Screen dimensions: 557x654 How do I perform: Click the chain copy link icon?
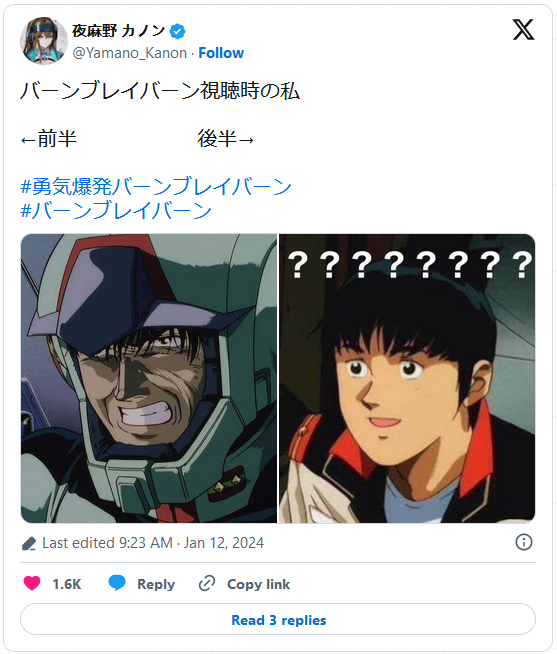(x=207, y=583)
